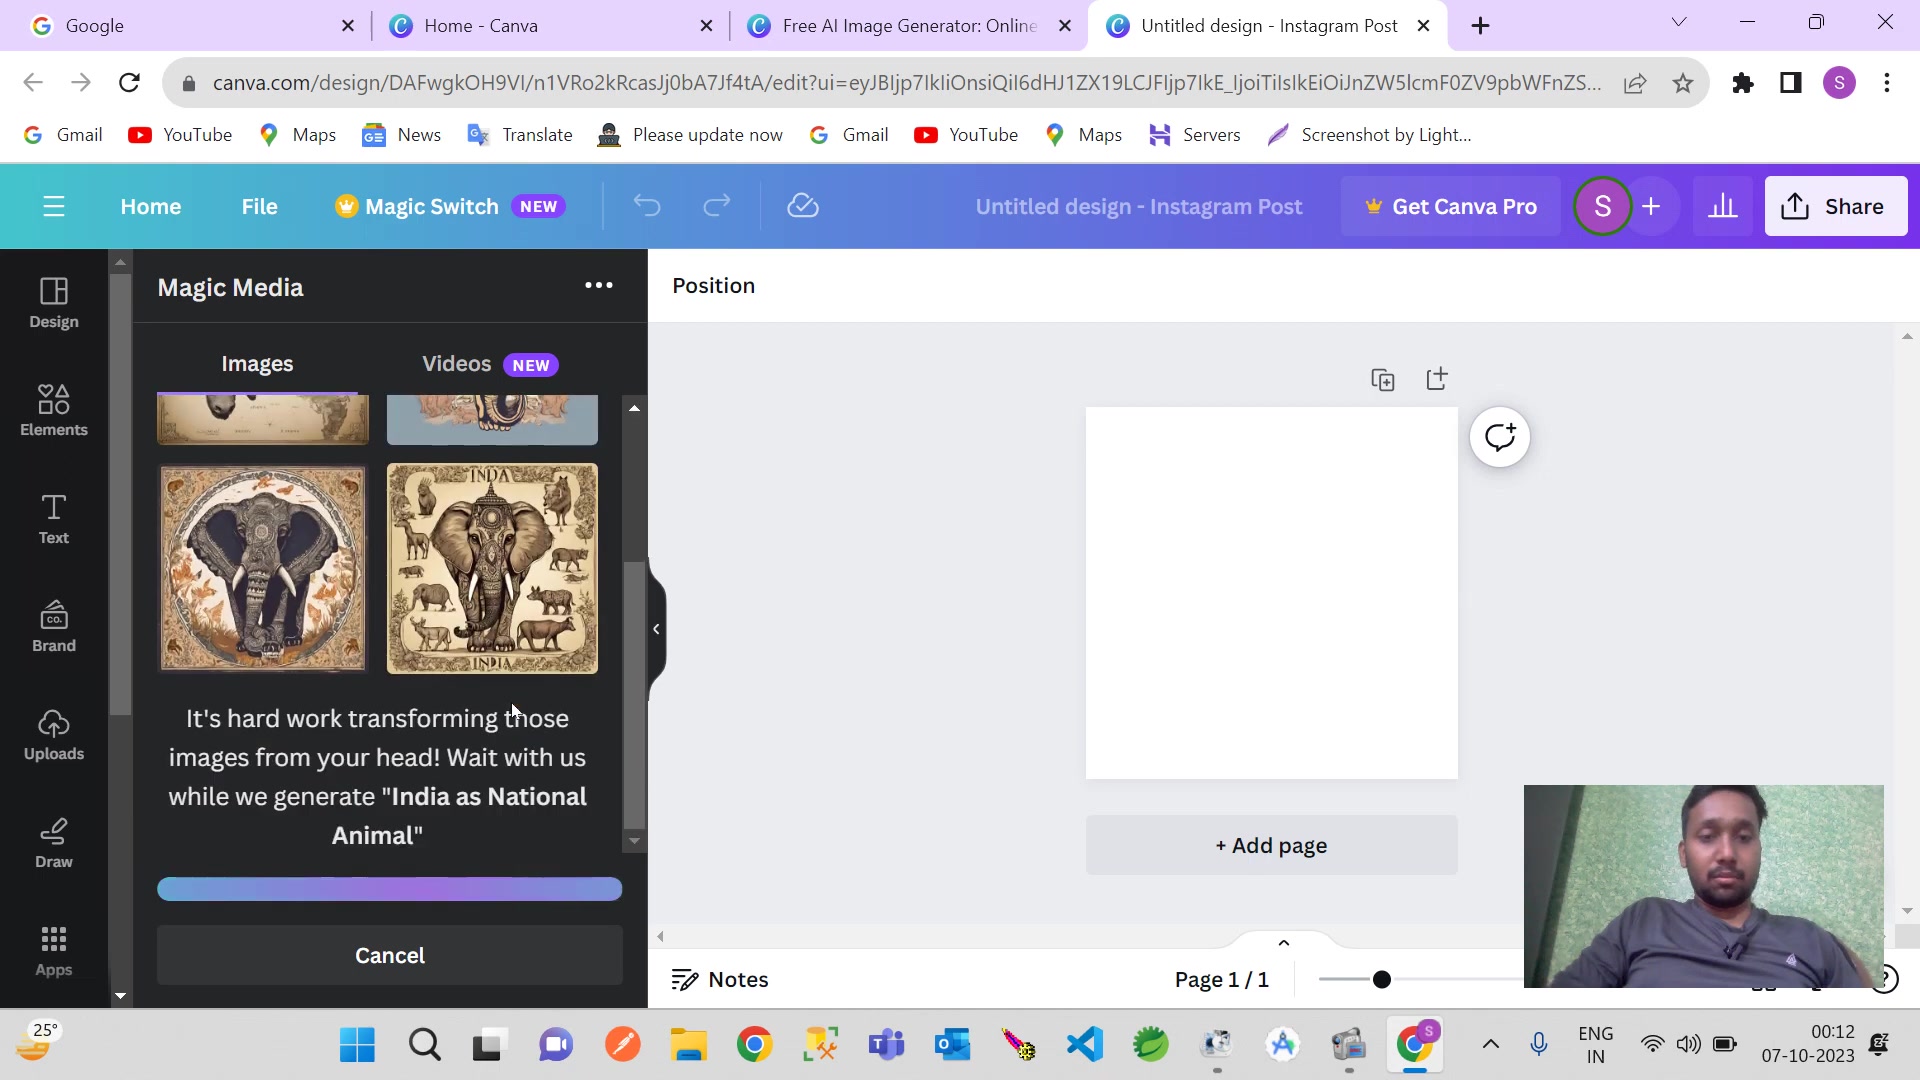Show hidden system tray icons
This screenshot has height=1080, width=1920.
[1490, 1045]
